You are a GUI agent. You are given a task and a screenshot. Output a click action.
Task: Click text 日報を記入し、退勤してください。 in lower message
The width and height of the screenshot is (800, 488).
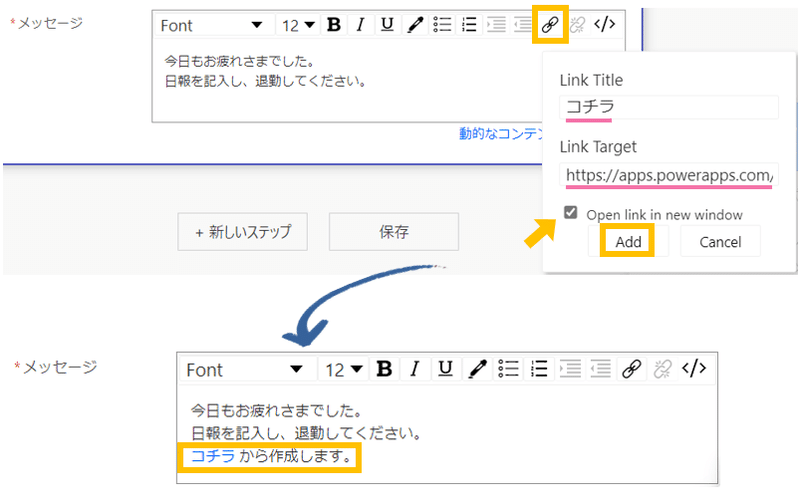click(306, 433)
